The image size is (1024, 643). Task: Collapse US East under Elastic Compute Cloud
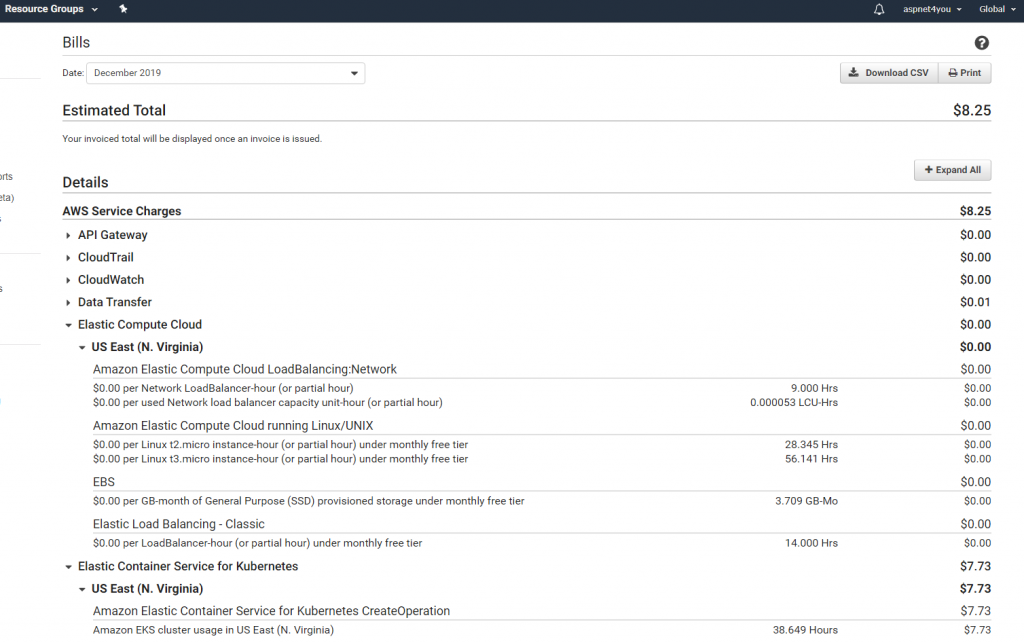pos(82,347)
